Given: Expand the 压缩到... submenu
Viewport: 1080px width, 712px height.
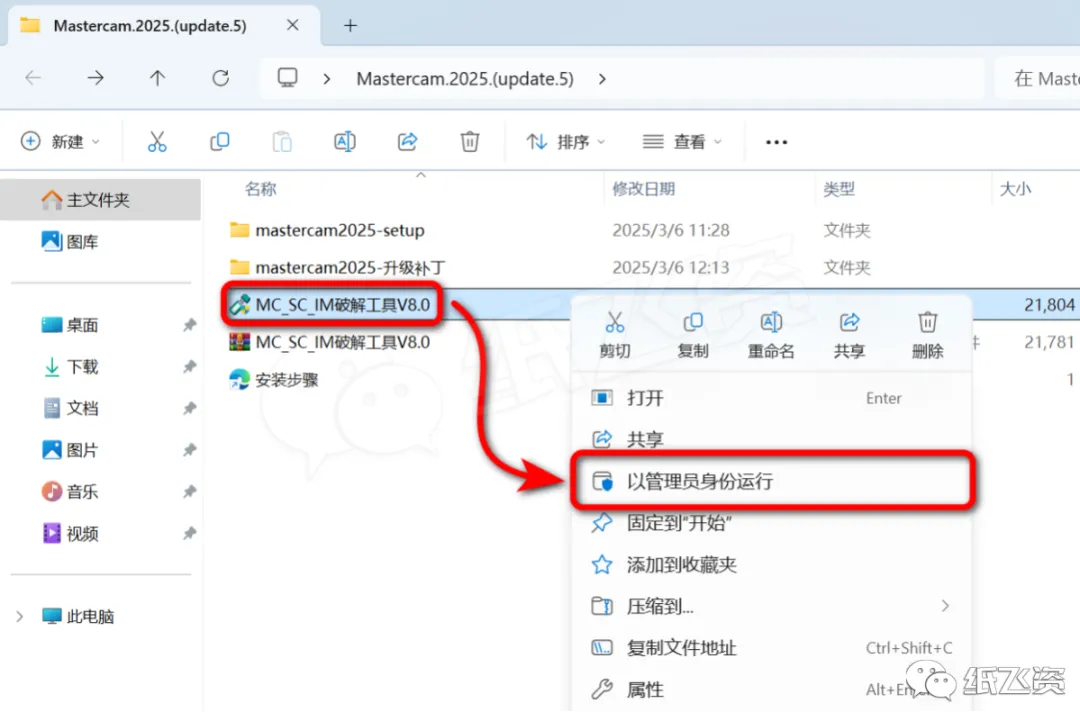Looking at the screenshot, I should [945, 606].
